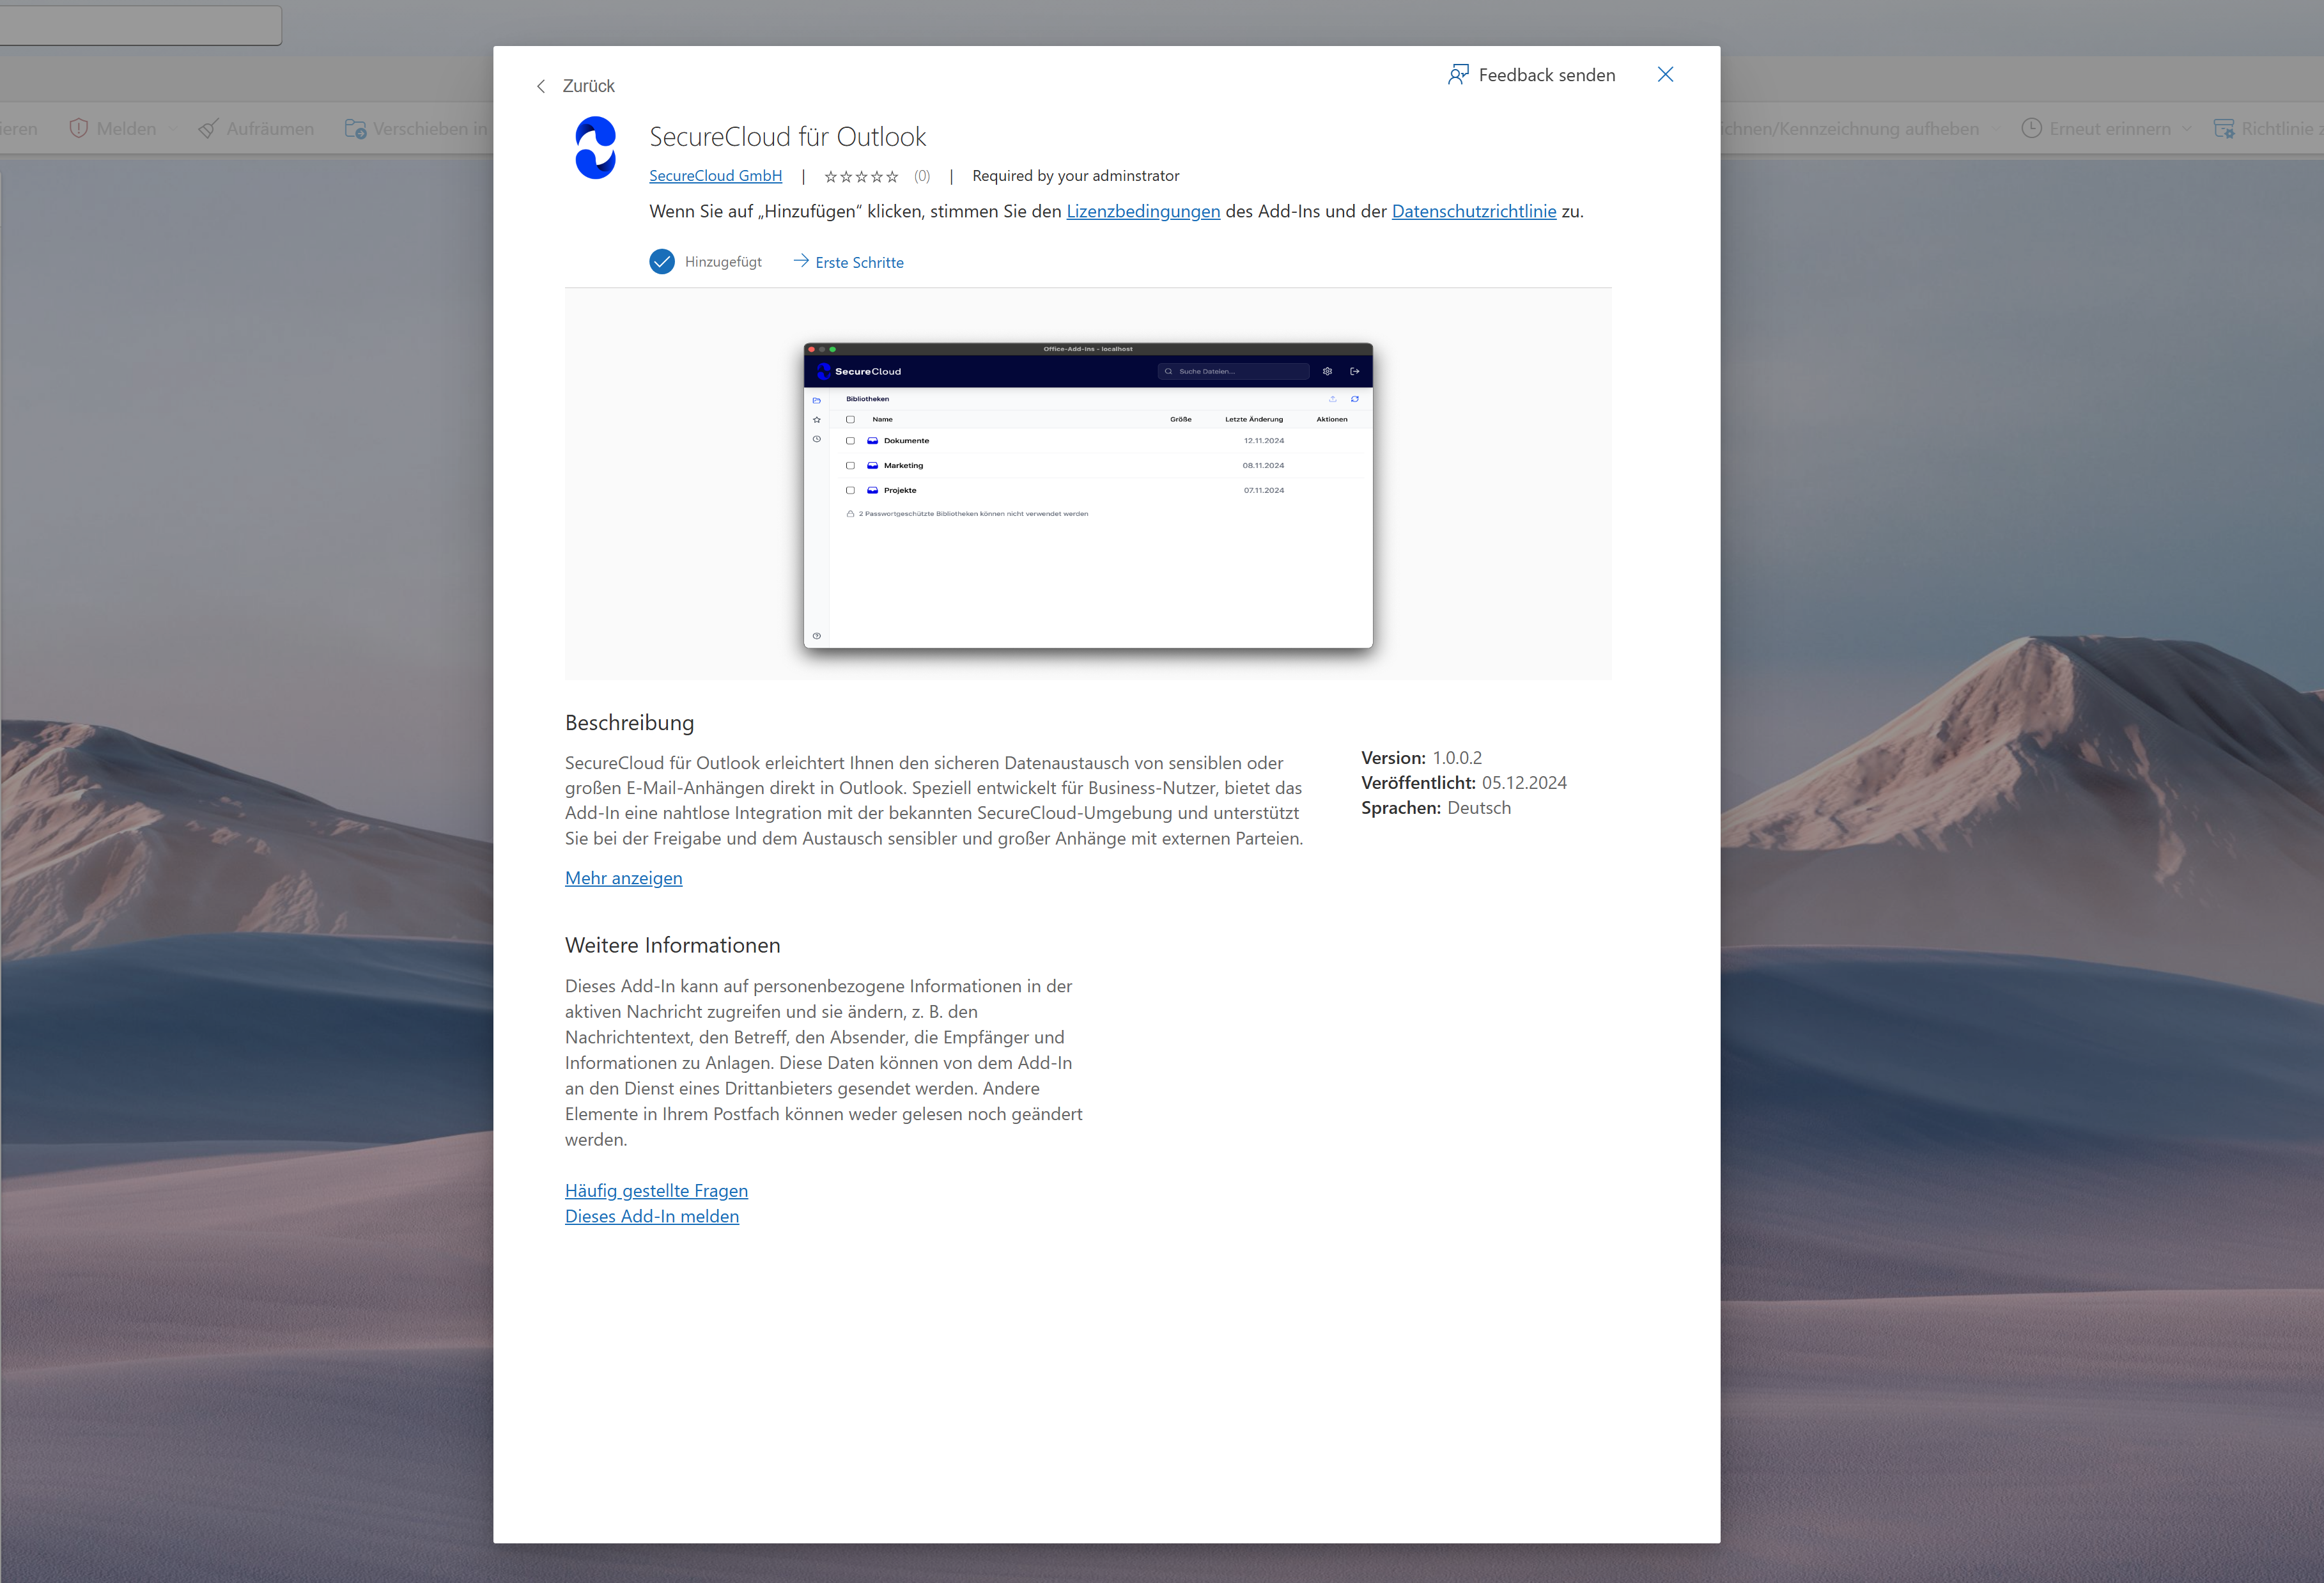Click the Feedback senden person icon

[x=1458, y=75]
